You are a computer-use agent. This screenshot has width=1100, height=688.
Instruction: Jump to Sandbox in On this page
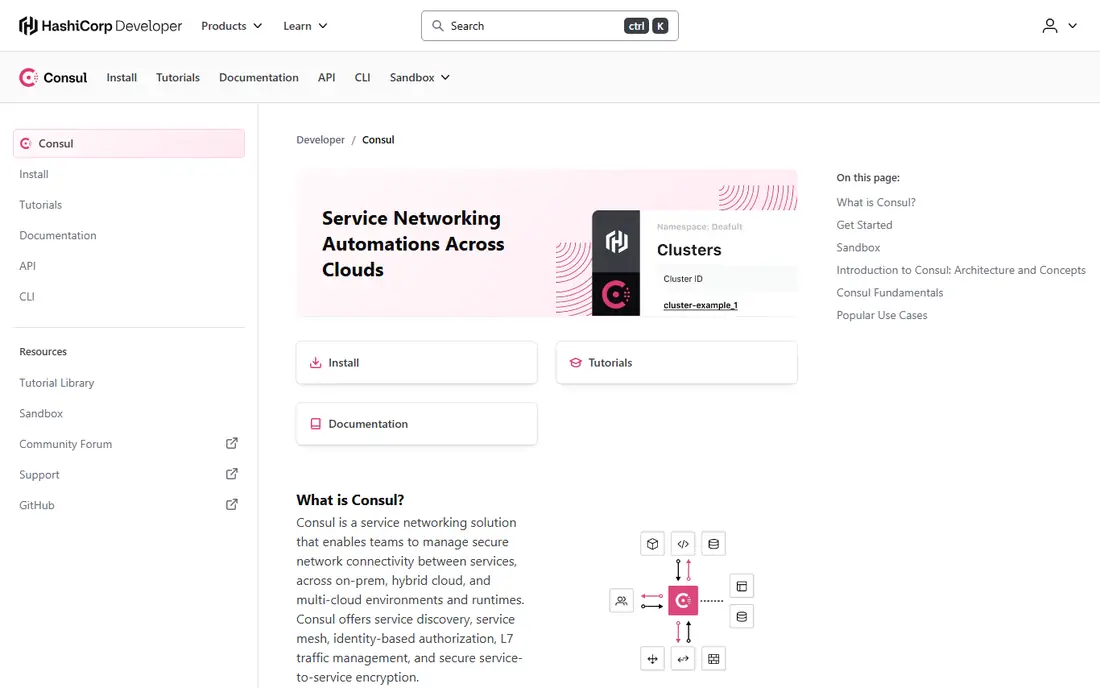[858, 248]
